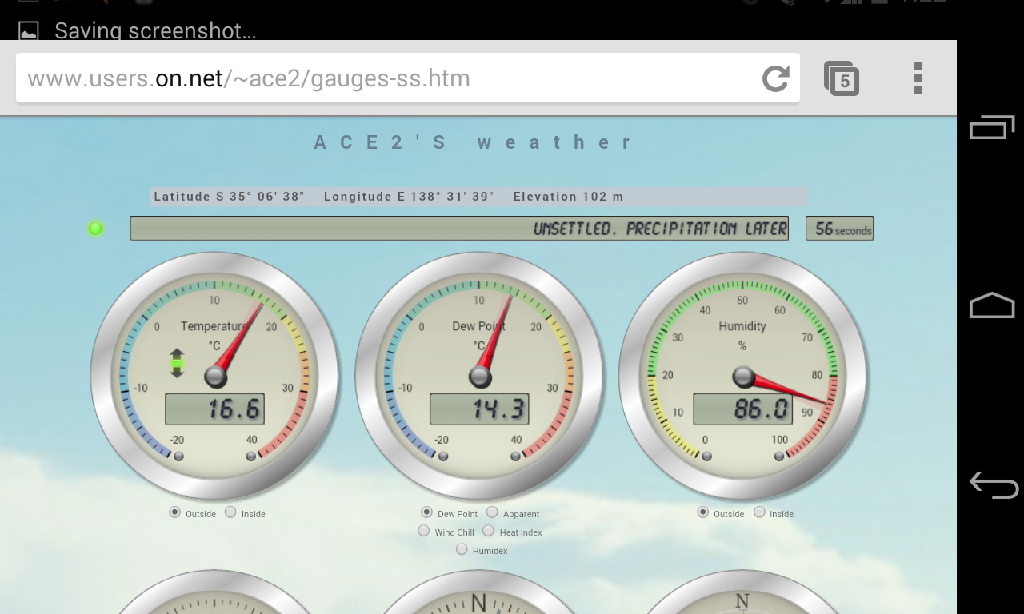Screen dimensions: 1024x614
Task: Select Inside for the Humidity gauge
Action: tap(760, 513)
